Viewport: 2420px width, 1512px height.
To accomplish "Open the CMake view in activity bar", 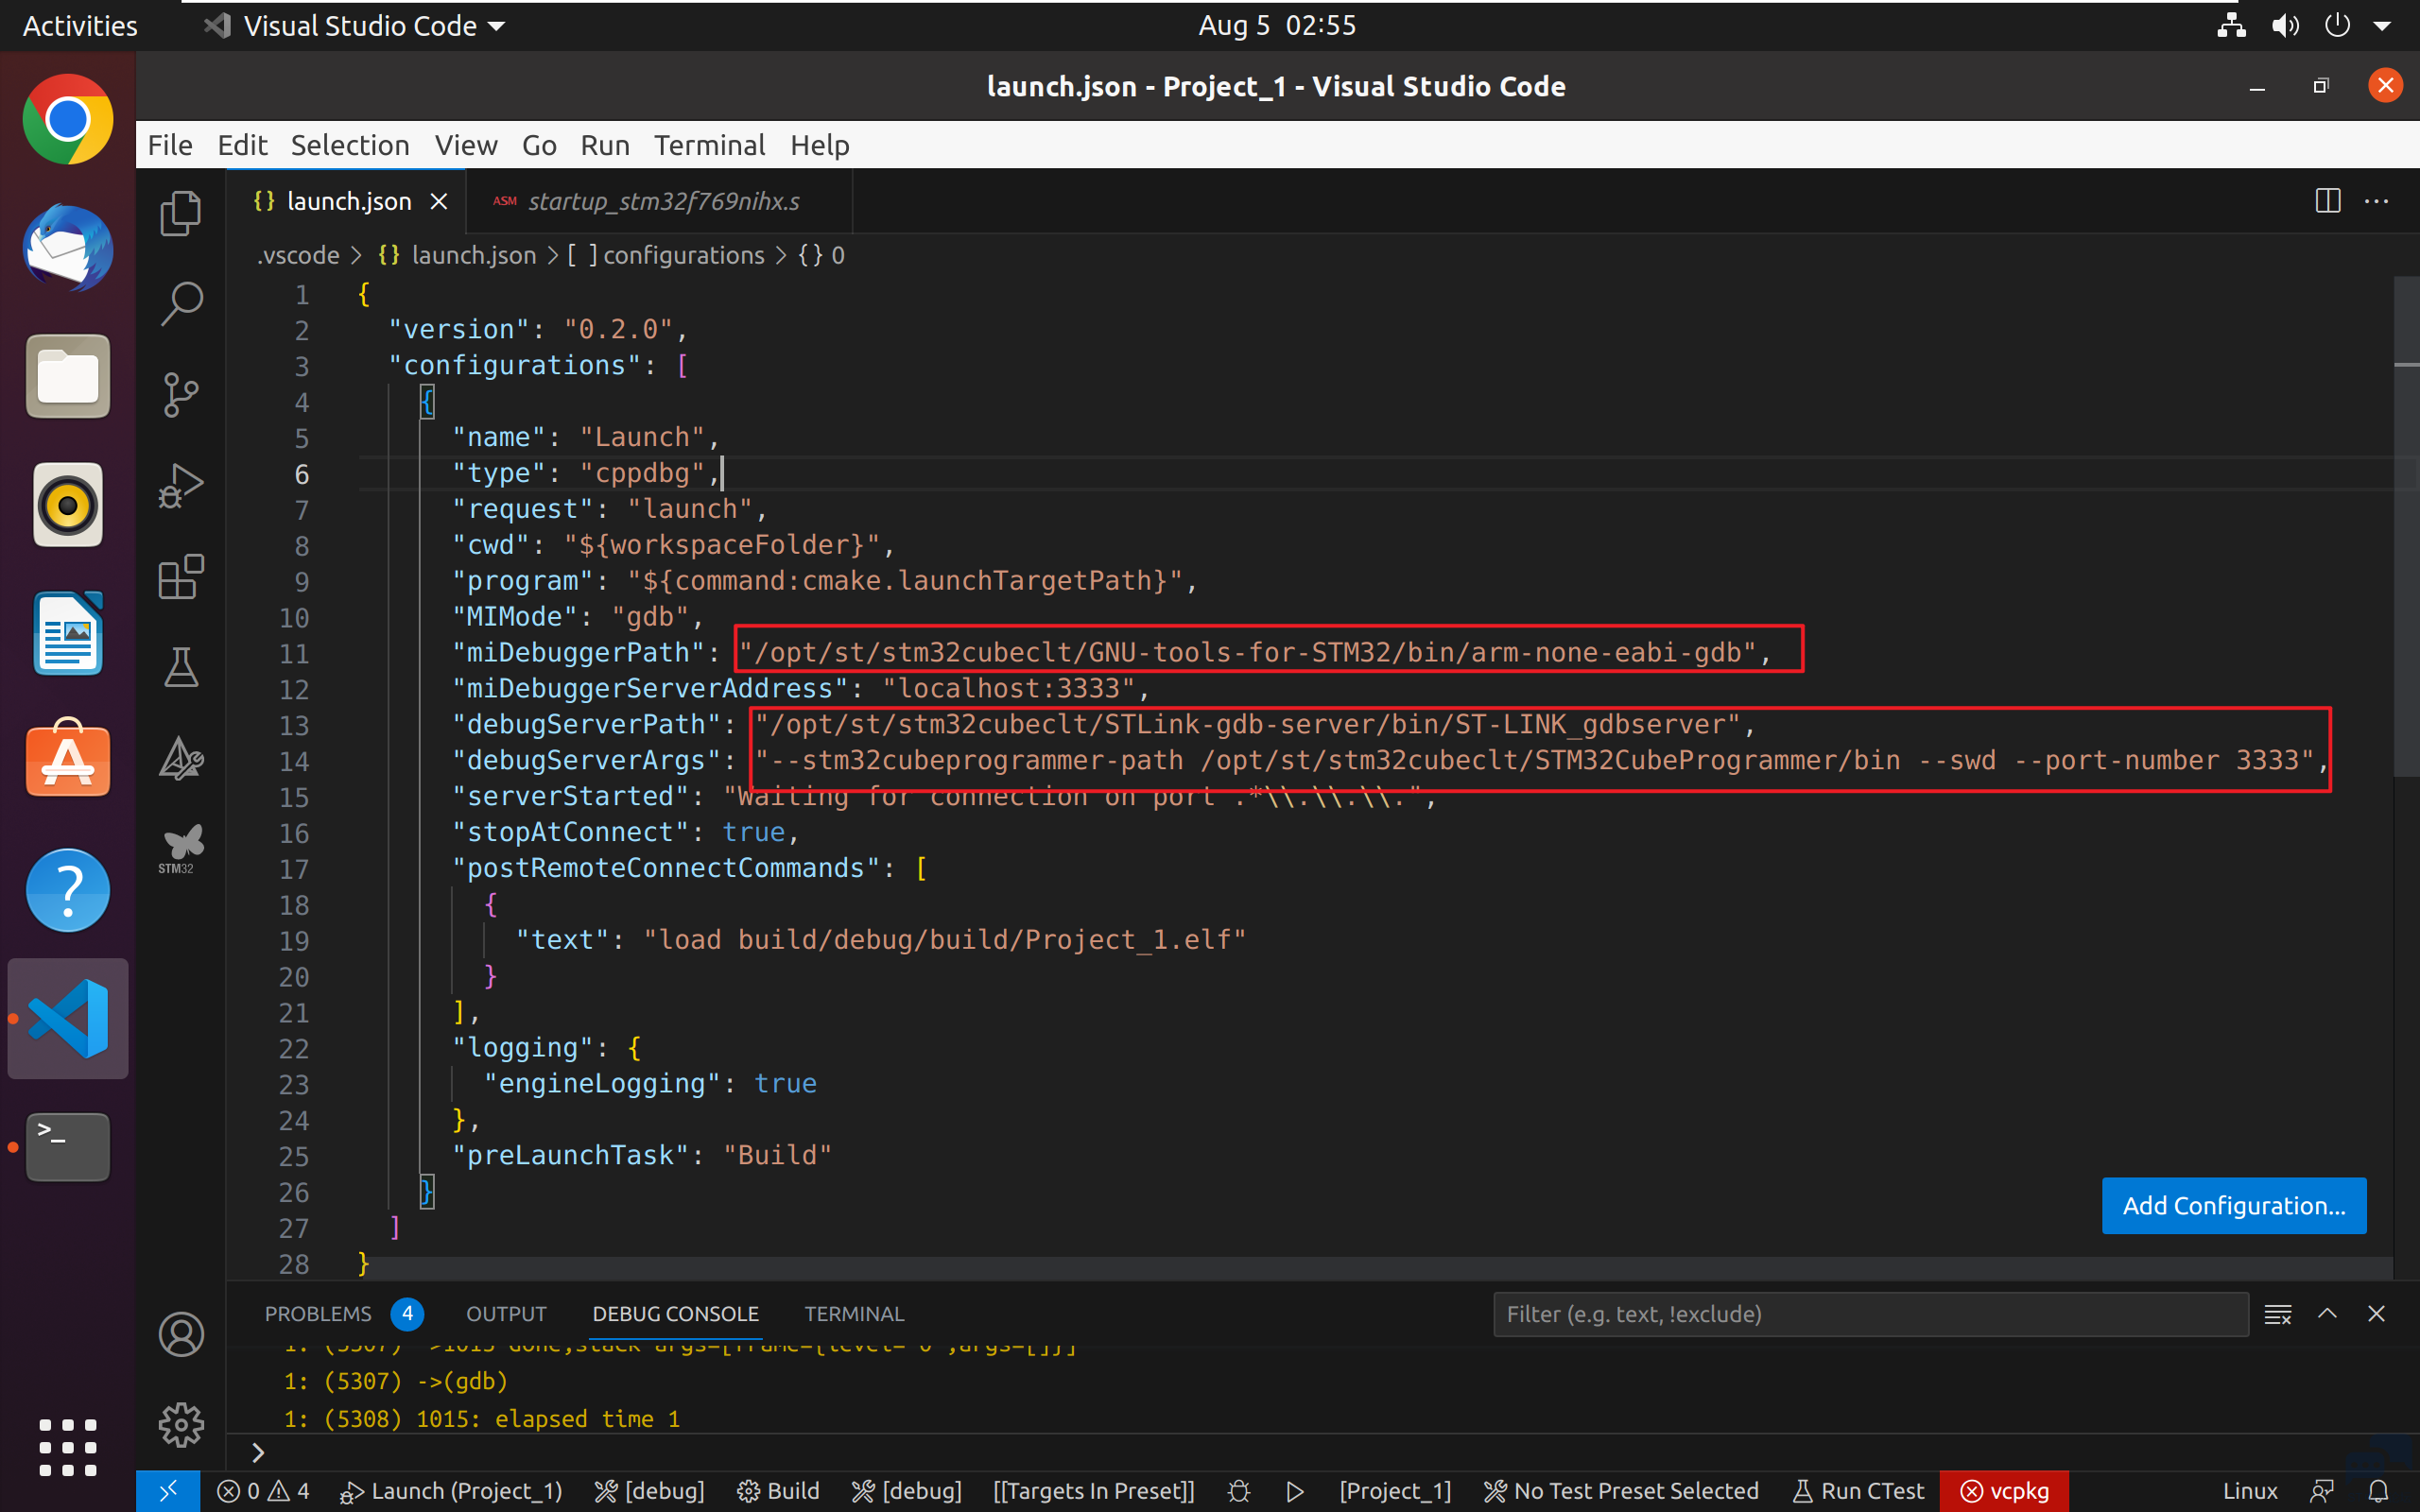I will (x=181, y=759).
